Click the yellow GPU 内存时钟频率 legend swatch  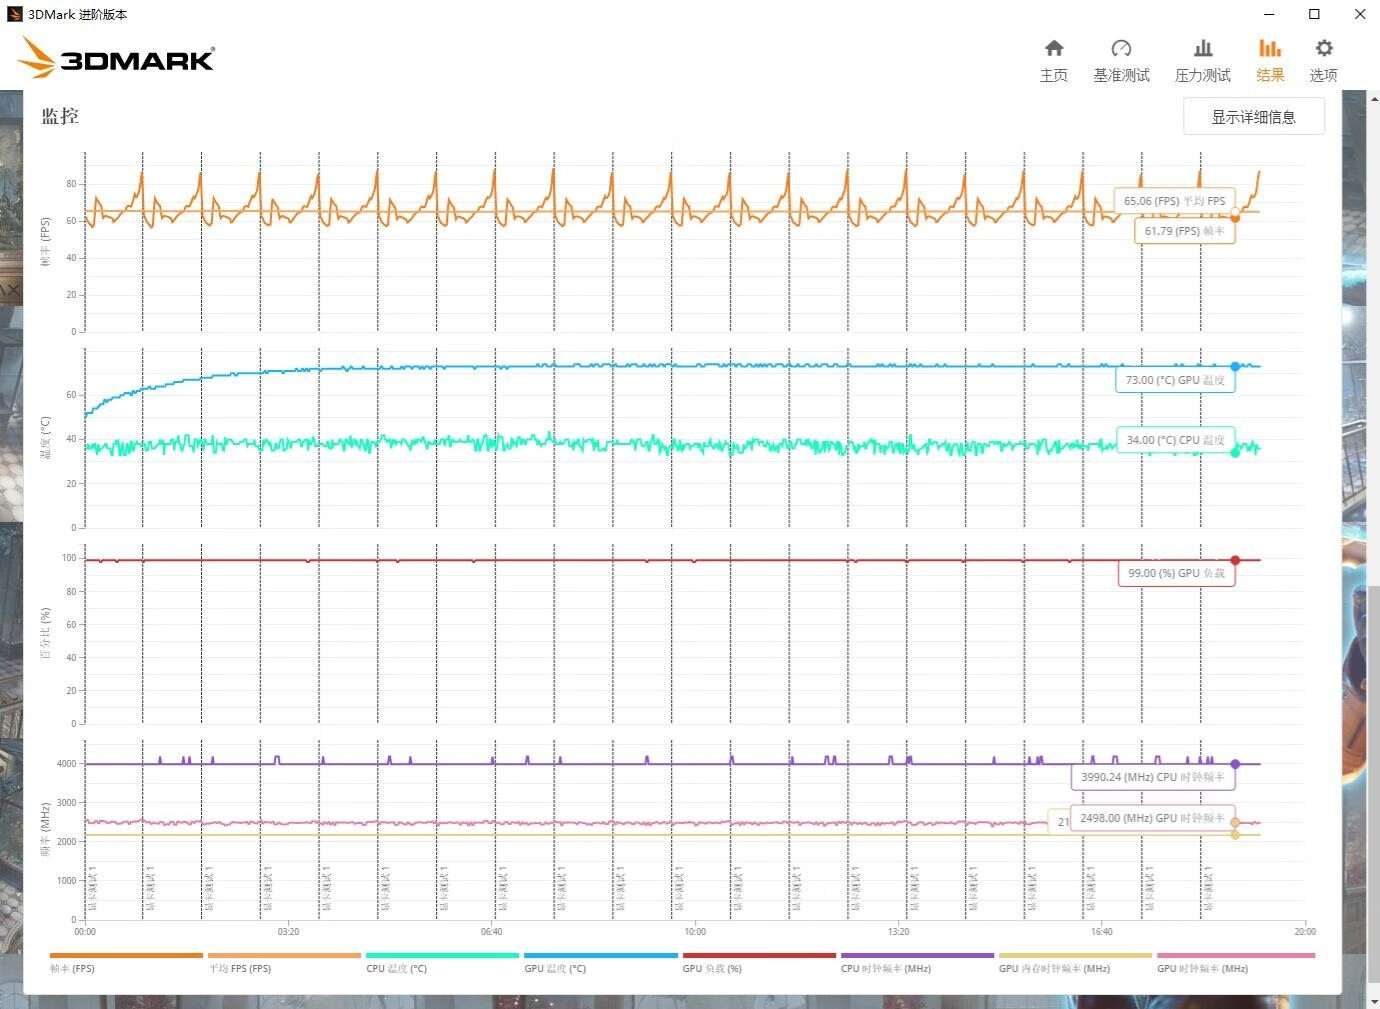[x=1075, y=956]
